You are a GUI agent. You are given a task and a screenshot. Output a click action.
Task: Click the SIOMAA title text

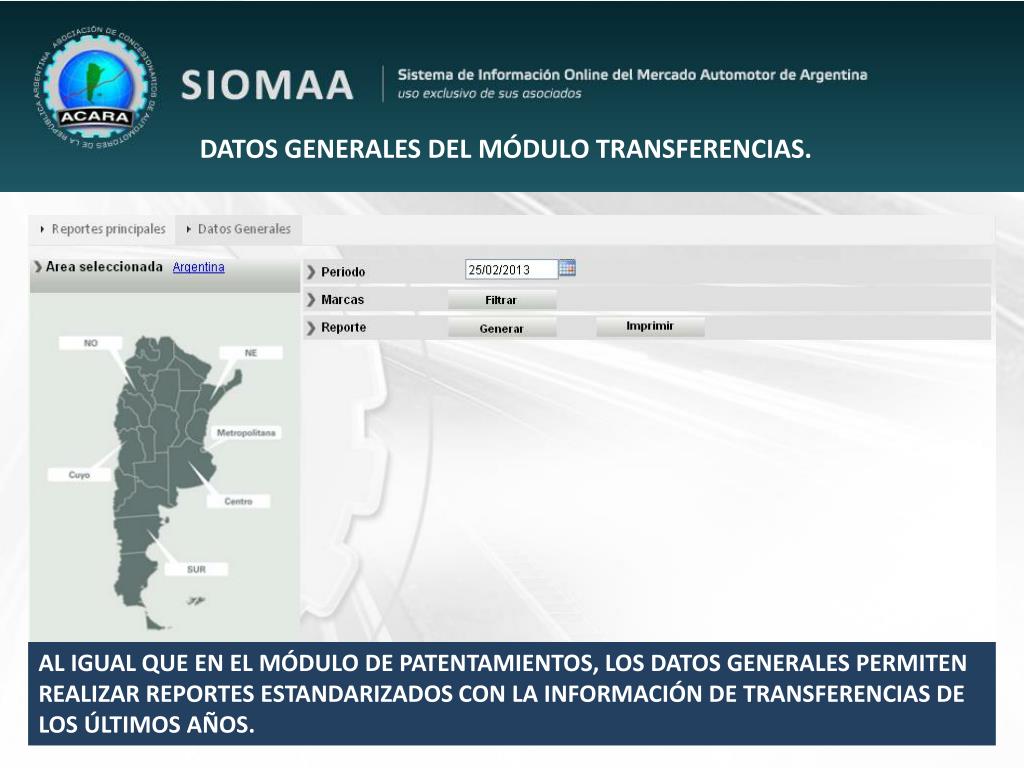[x=267, y=86]
